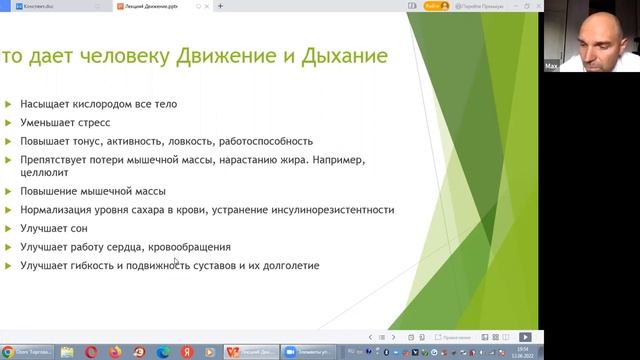Switch to reading view icon
Screen dimensions: 640x360
pyautogui.click(x=506, y=337)
